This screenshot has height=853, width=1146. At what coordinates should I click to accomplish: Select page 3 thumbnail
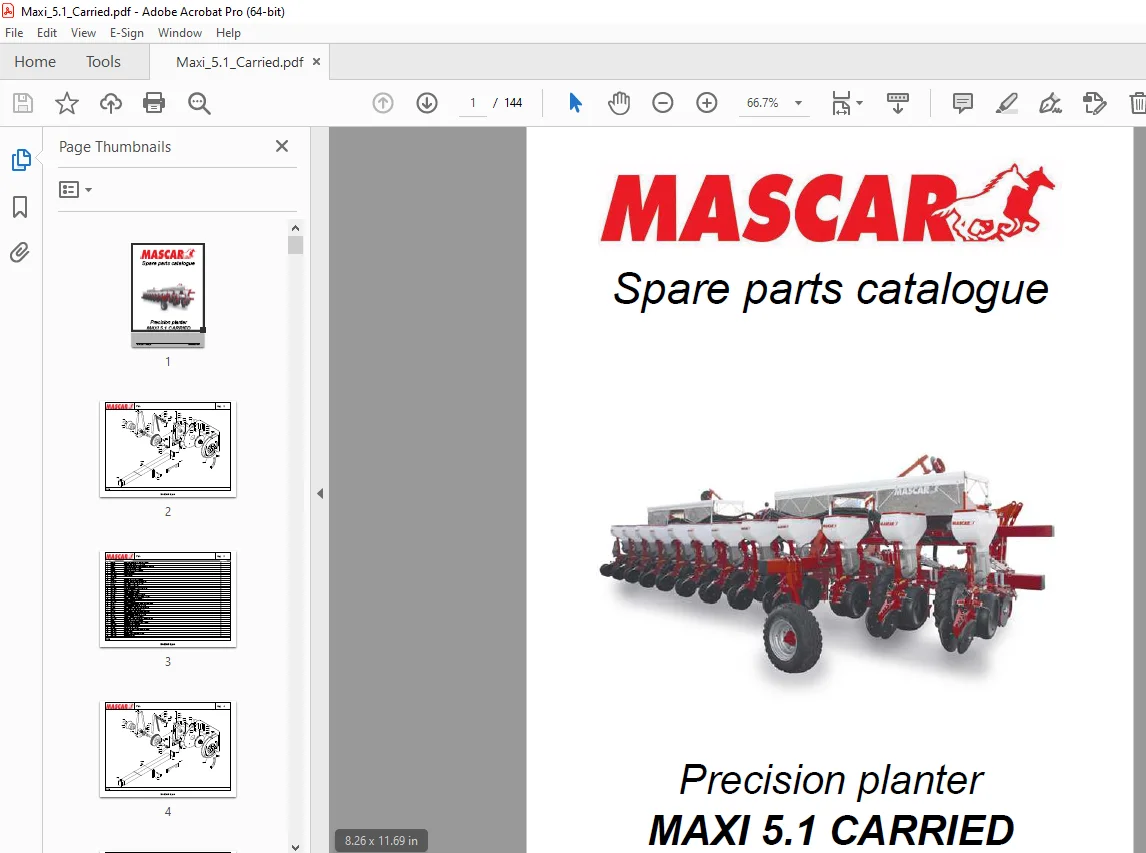pyautogui.click(x=168, y=599)
